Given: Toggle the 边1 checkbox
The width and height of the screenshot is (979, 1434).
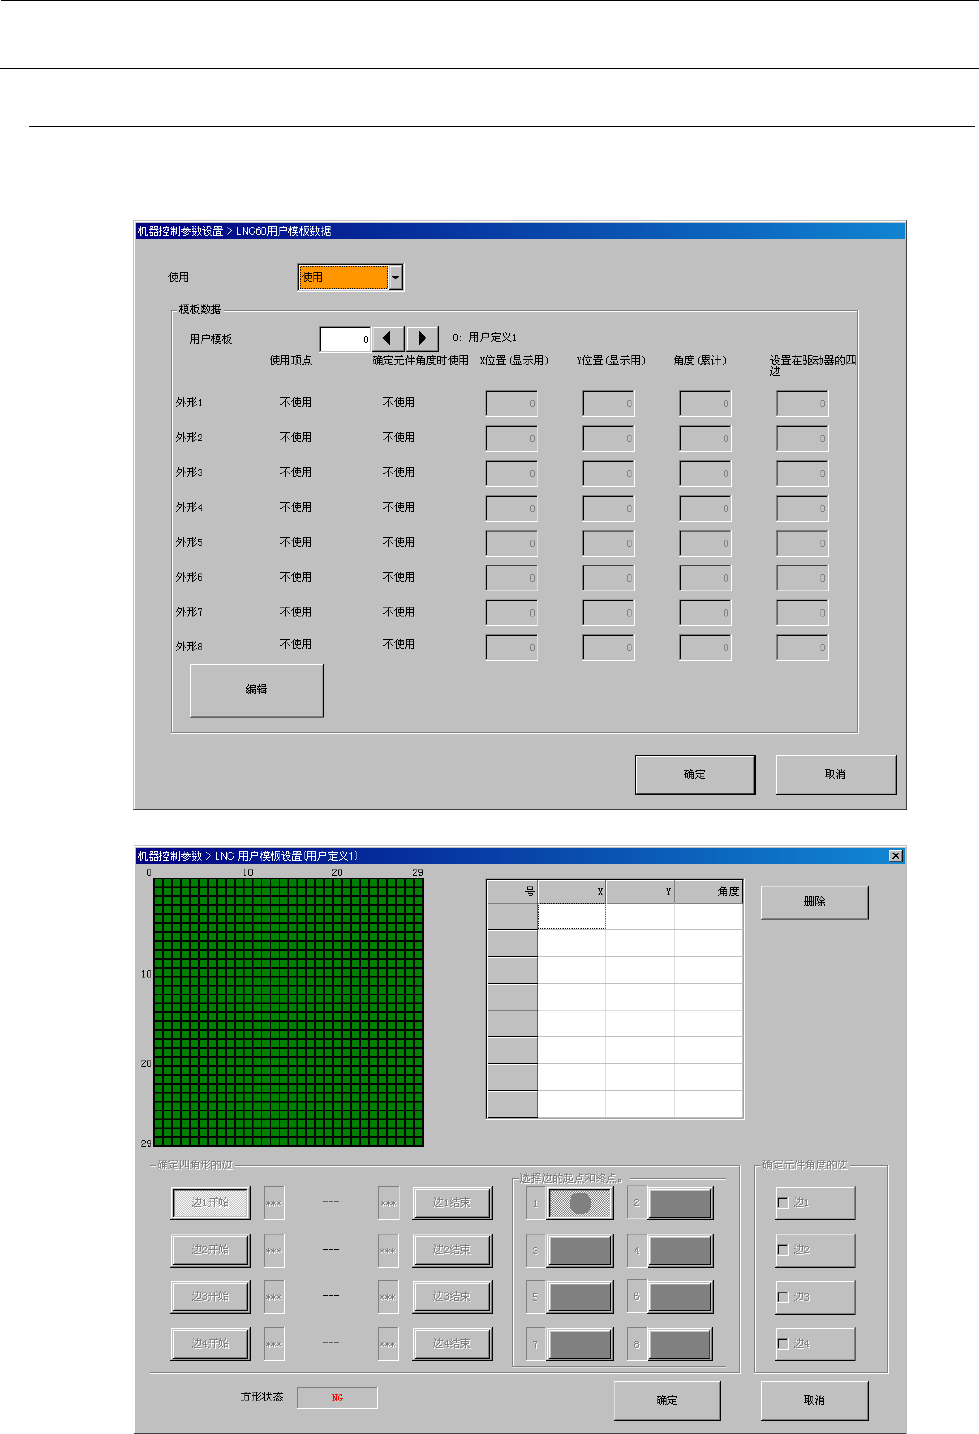Looking at the screenshot, I should point(783,1203).
